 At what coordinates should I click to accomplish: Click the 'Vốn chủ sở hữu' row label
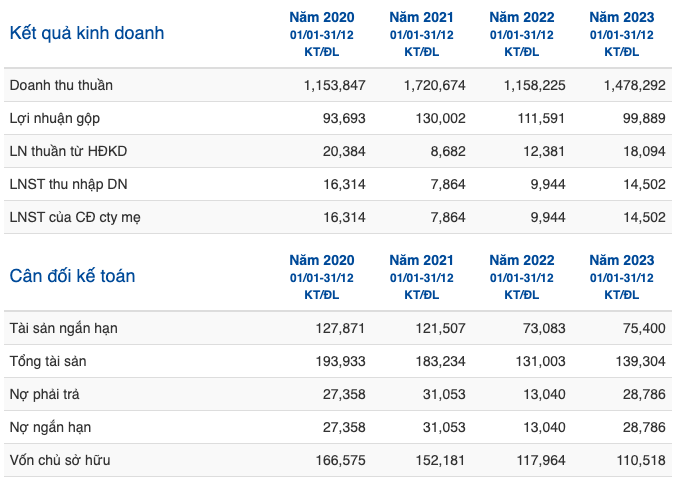click(x=60, y=460)
